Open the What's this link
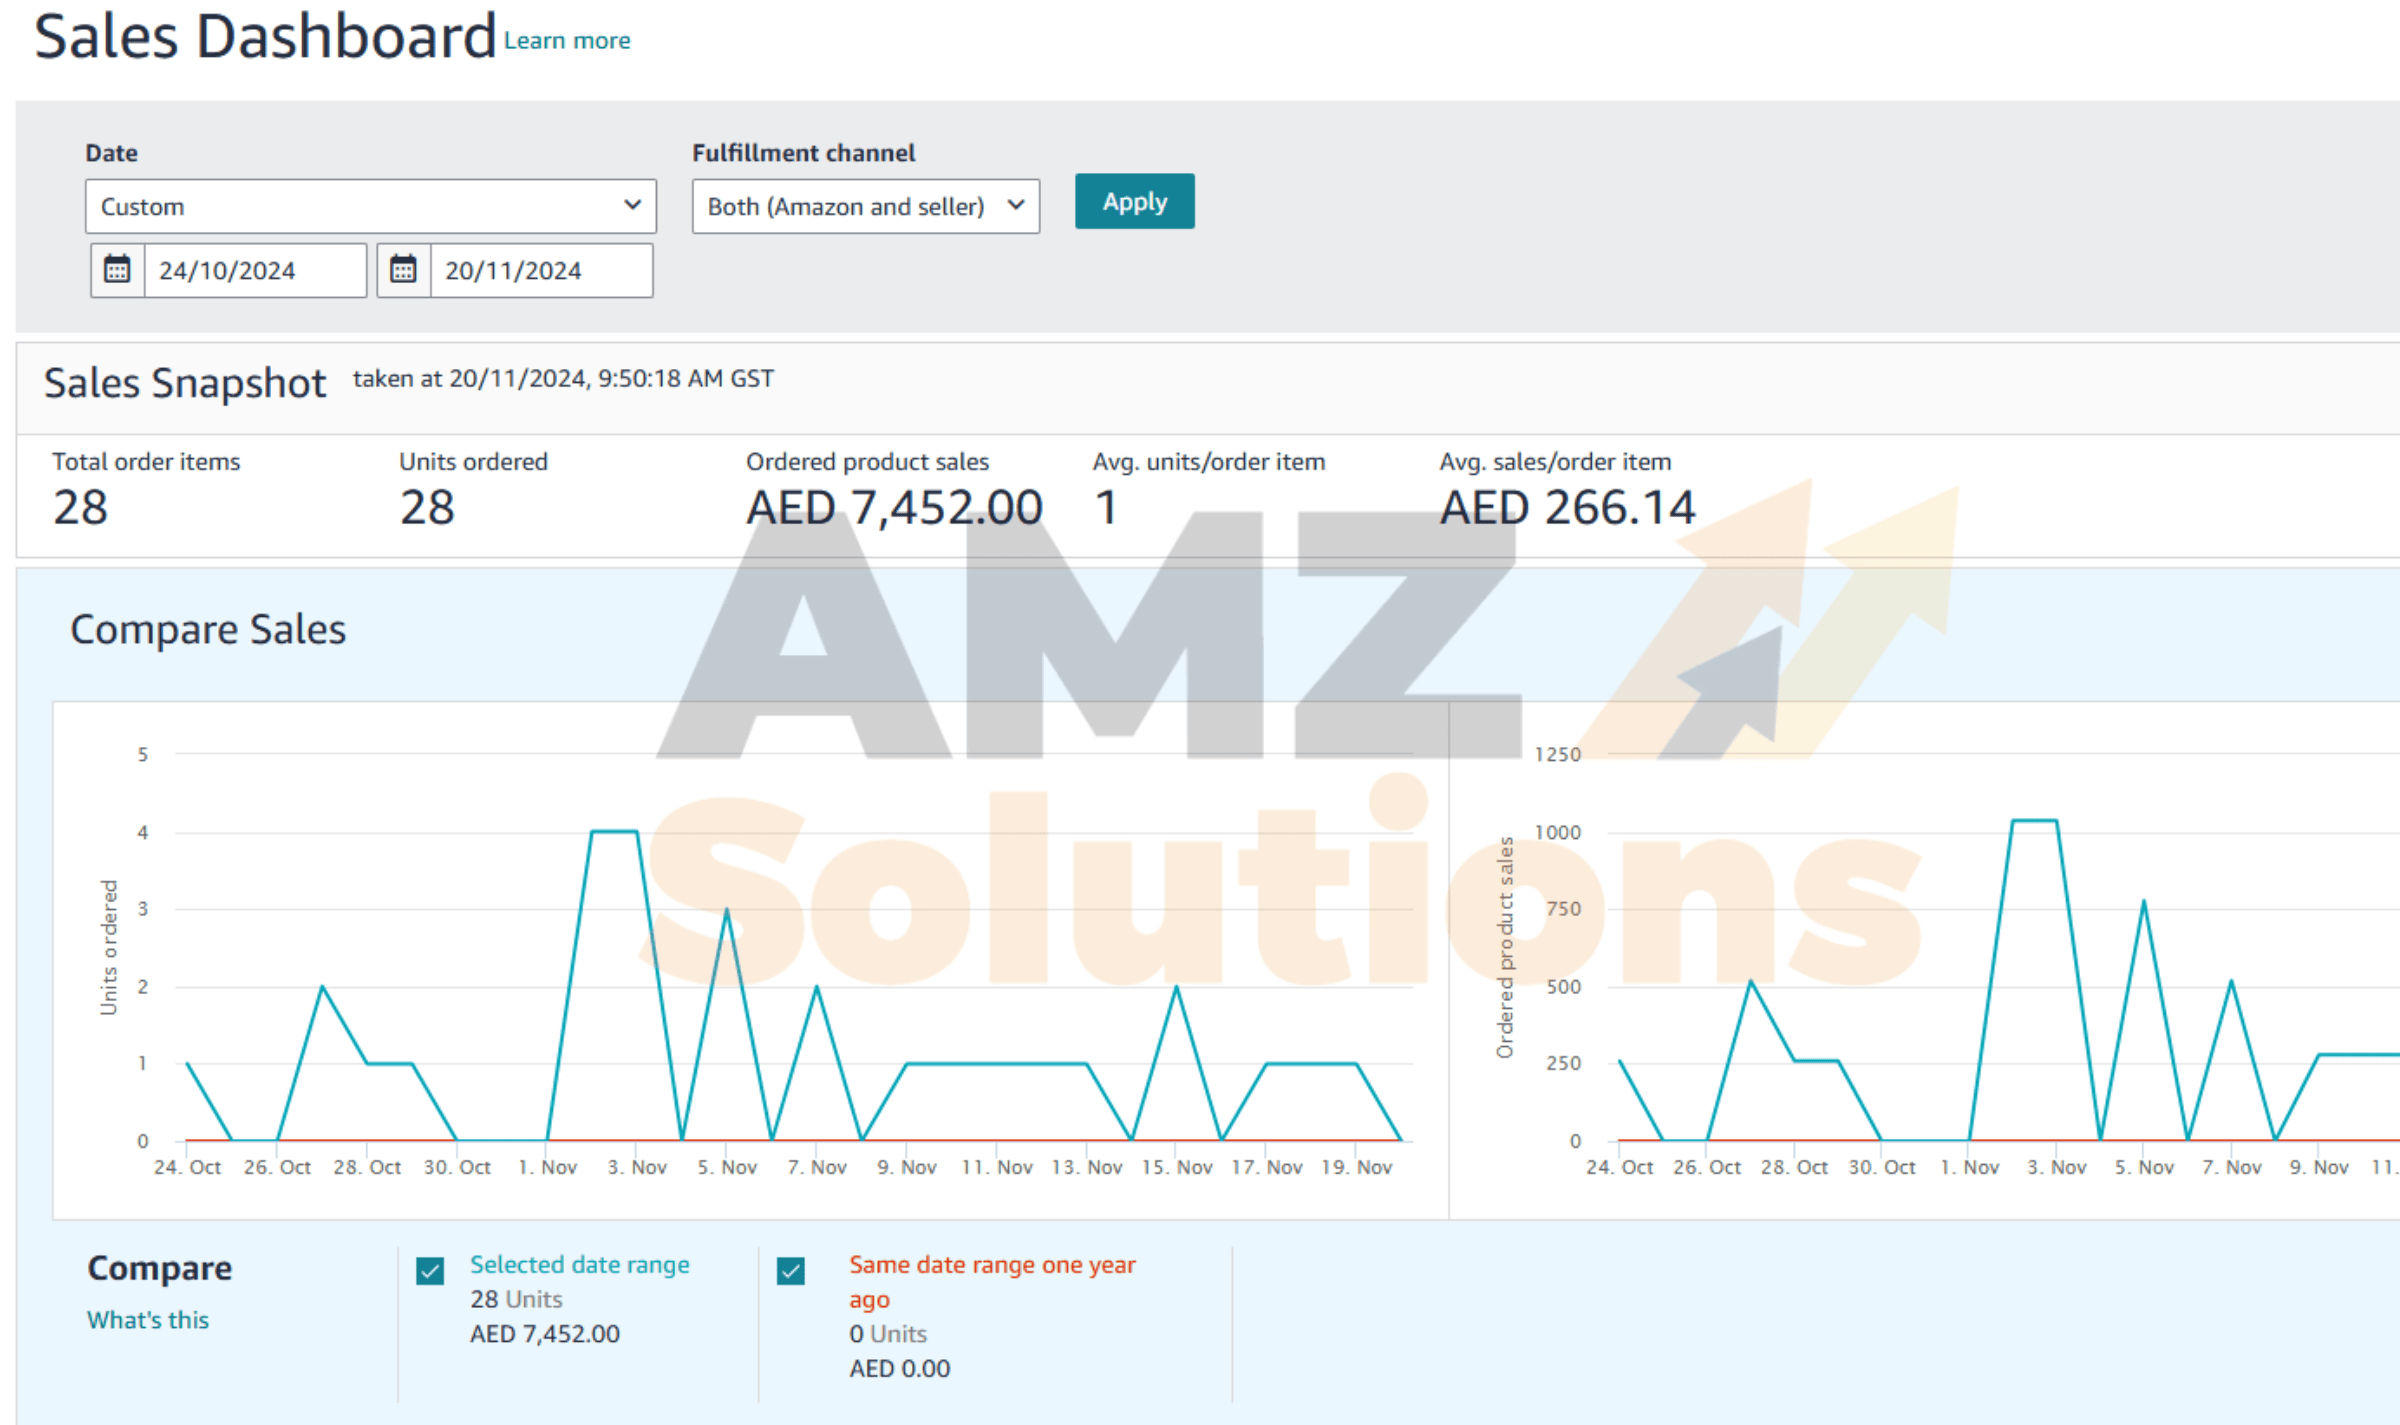 (x=148, y=1320)
